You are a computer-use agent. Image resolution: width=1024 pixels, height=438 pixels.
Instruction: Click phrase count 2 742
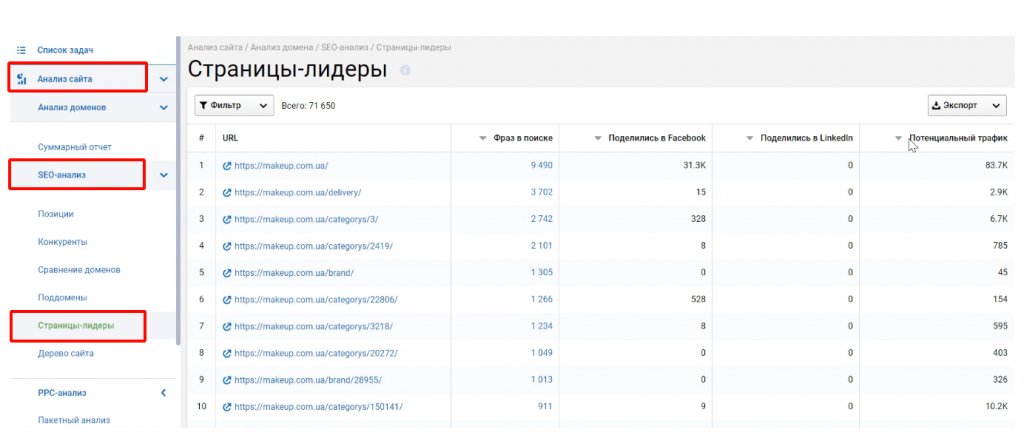coord(541,219)
